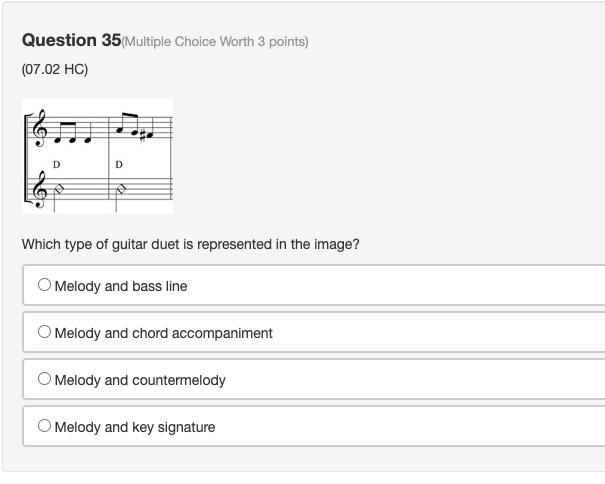Click the first D chord symbol

[57, 164]
